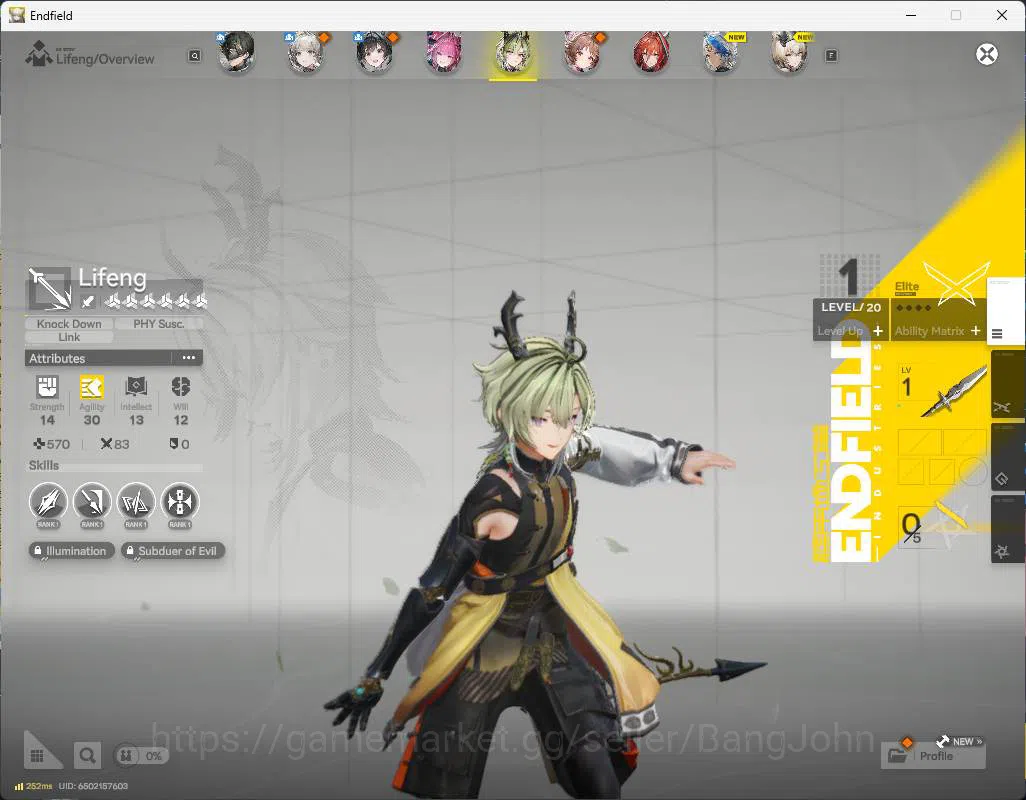Select the dark-haired operator portrait in top row
This screenshot has height=800, width=1026.
[236, 52]
